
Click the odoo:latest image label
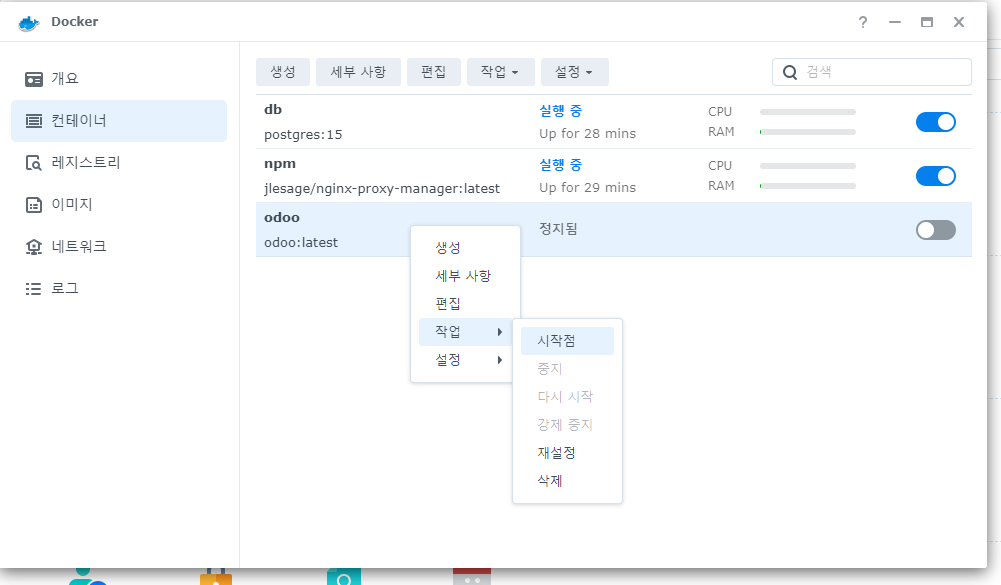tap(301, 243)
